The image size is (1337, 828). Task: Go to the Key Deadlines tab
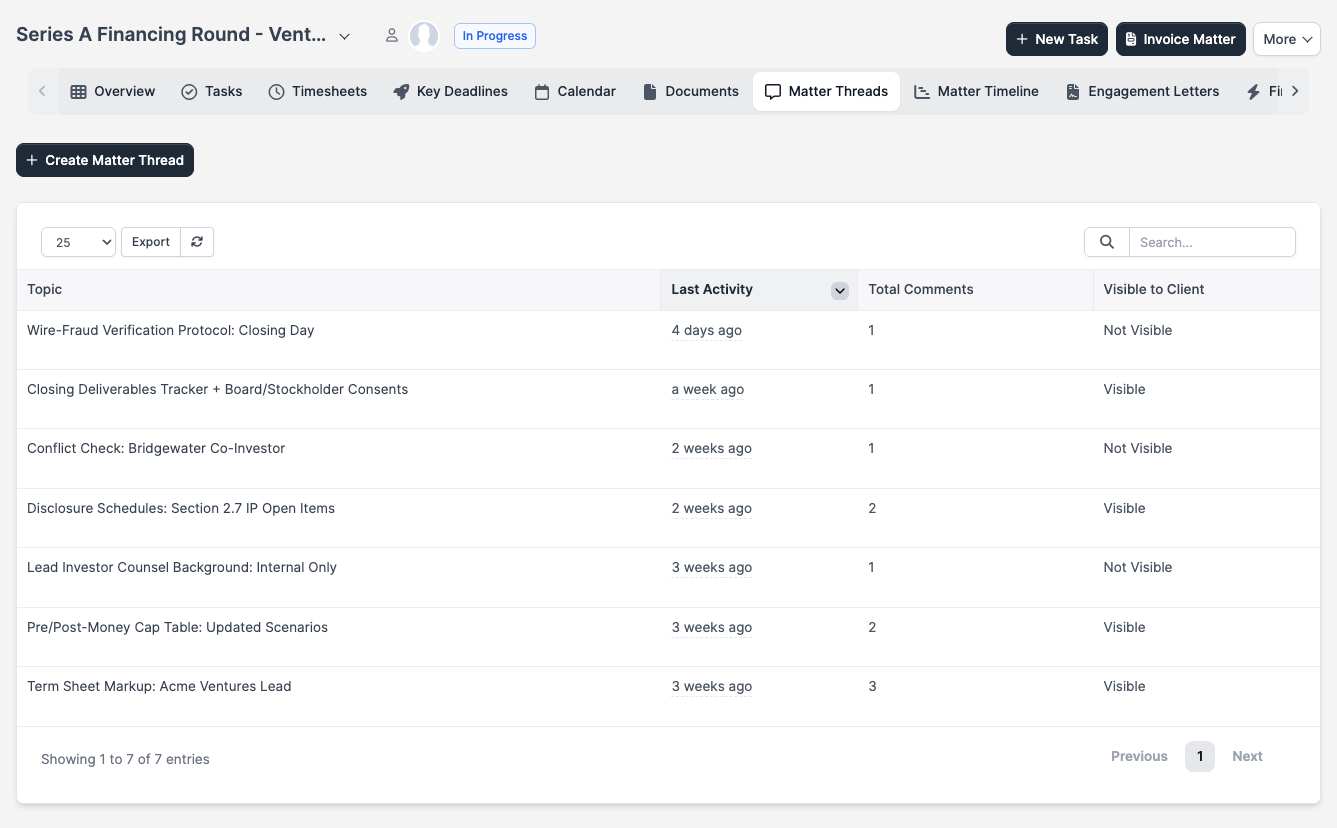pyautogui.click(x=450, y=91)
